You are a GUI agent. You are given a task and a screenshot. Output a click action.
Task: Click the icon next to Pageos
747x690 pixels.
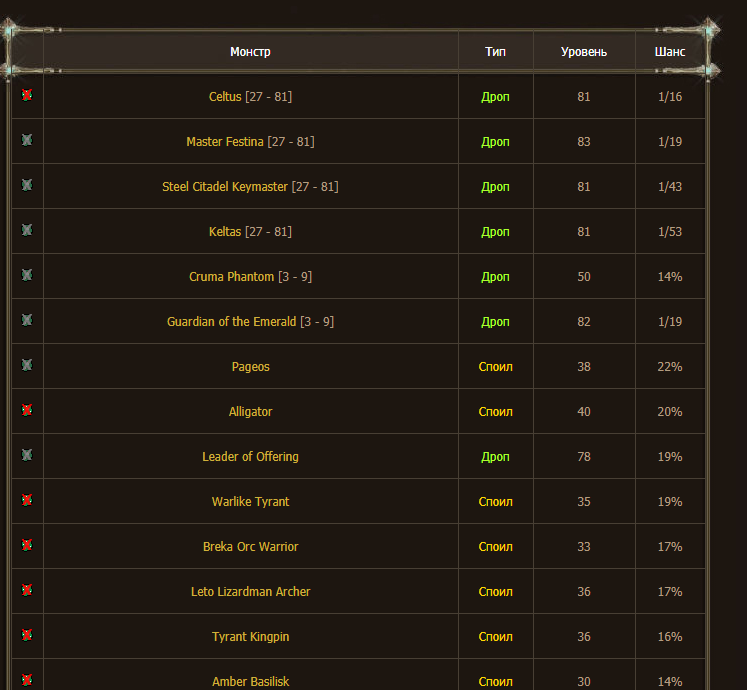tap(27, 366)
